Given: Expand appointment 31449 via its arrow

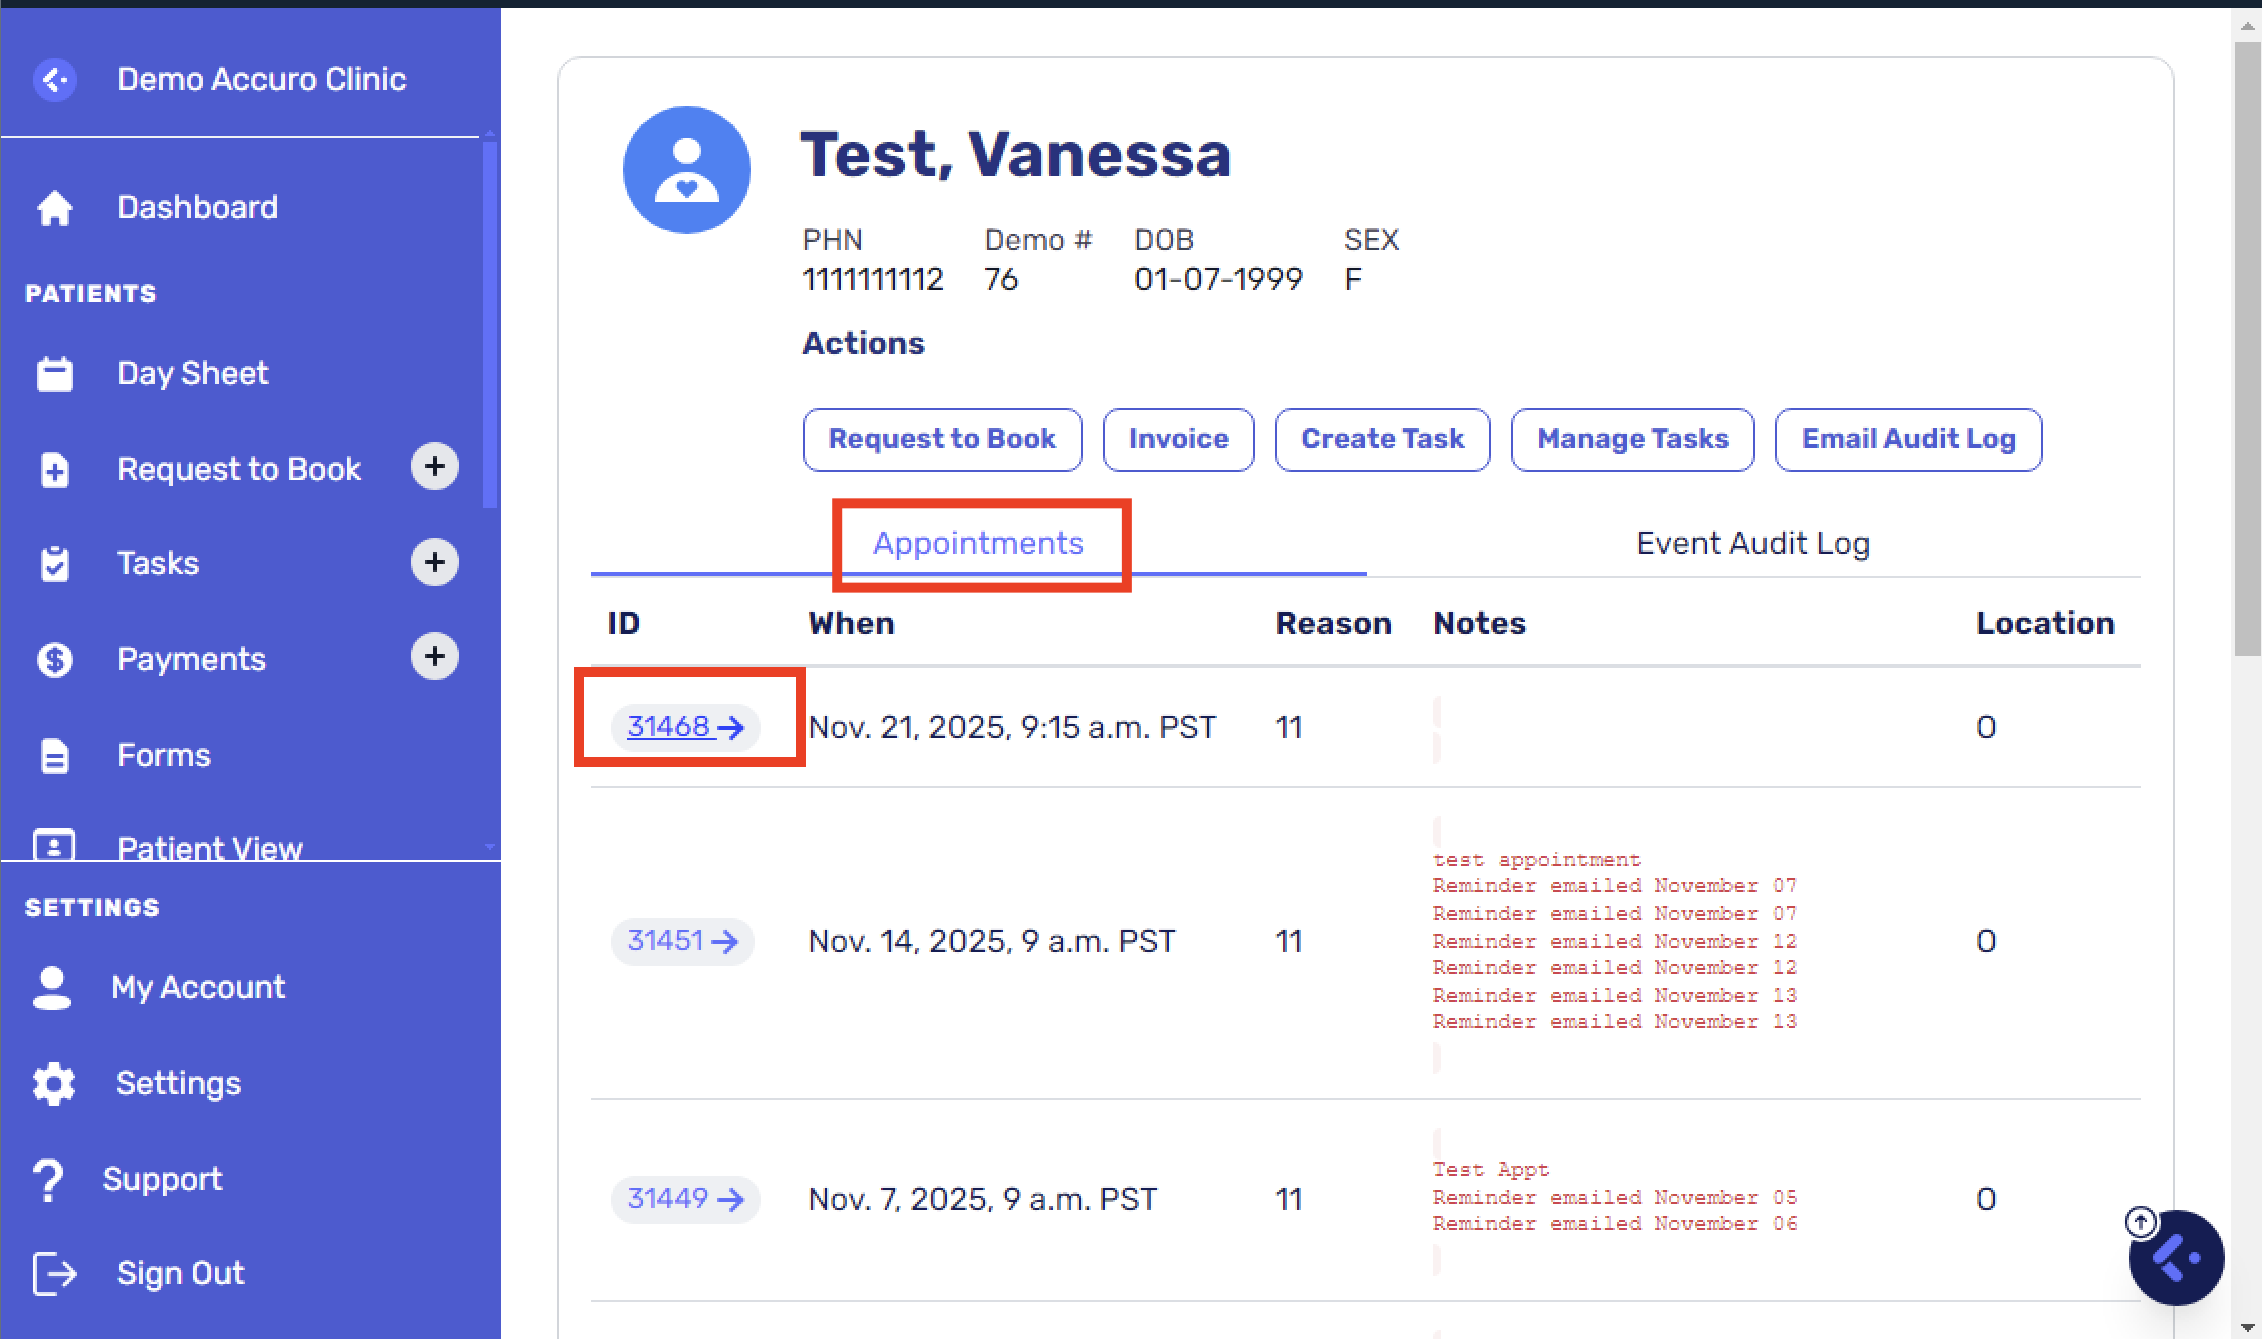Looking at the screenshot, I should 731,1199.
